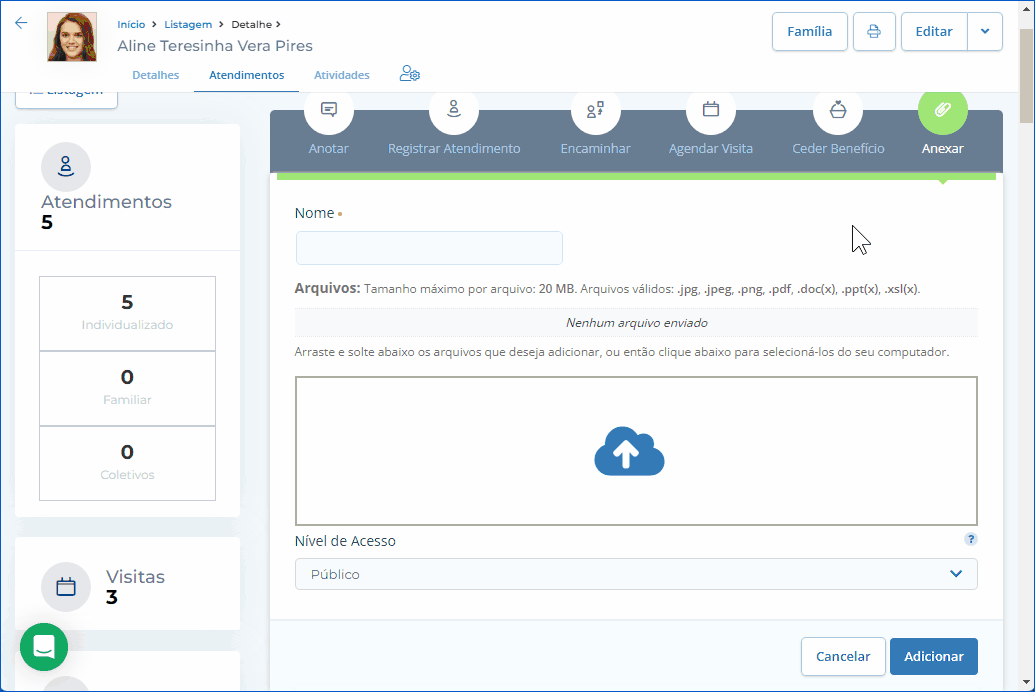Screen dimensions: 1035x692
Task: Select the Agendar Visita action label
Action: point(711,149)
